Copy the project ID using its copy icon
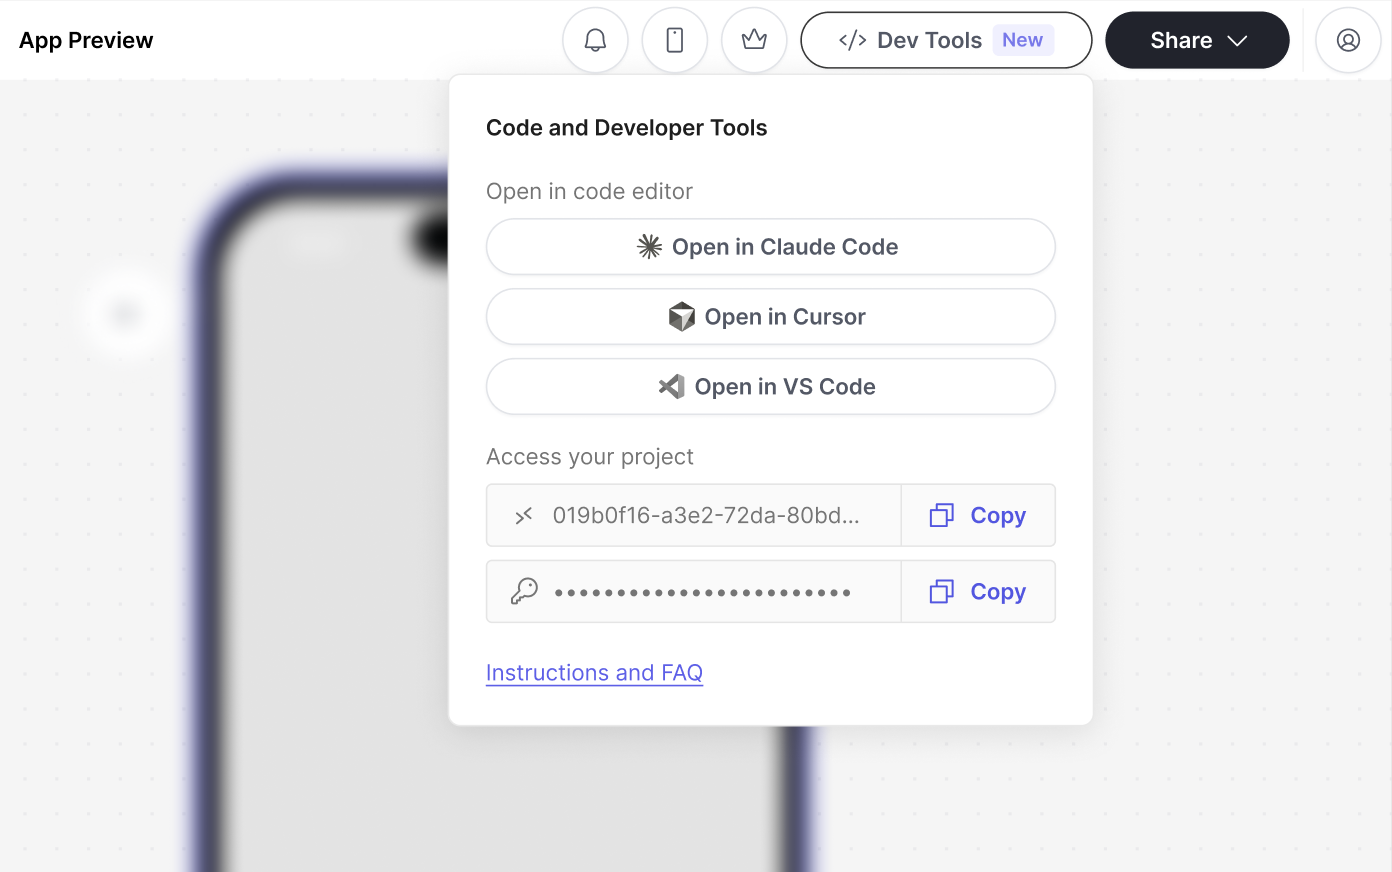The image size is (1392, 872). point(941,515)
